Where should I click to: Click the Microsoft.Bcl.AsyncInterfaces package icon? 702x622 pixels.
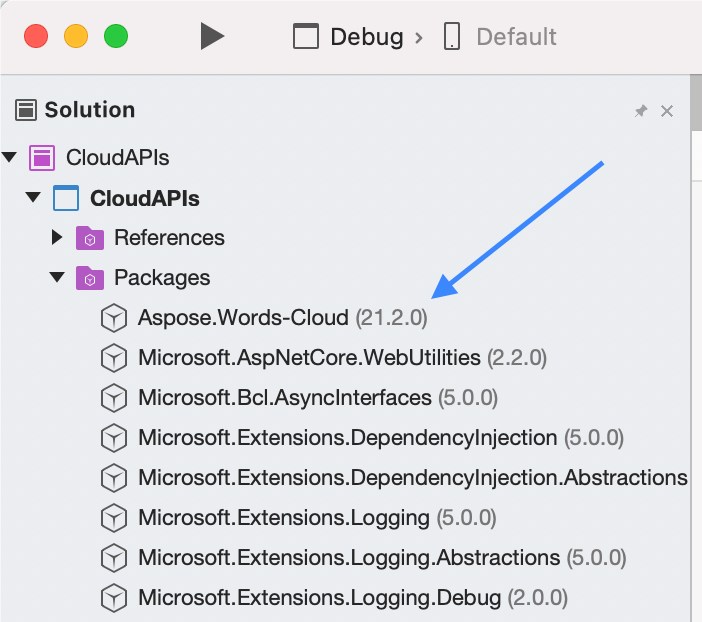(x=114, y=397)
